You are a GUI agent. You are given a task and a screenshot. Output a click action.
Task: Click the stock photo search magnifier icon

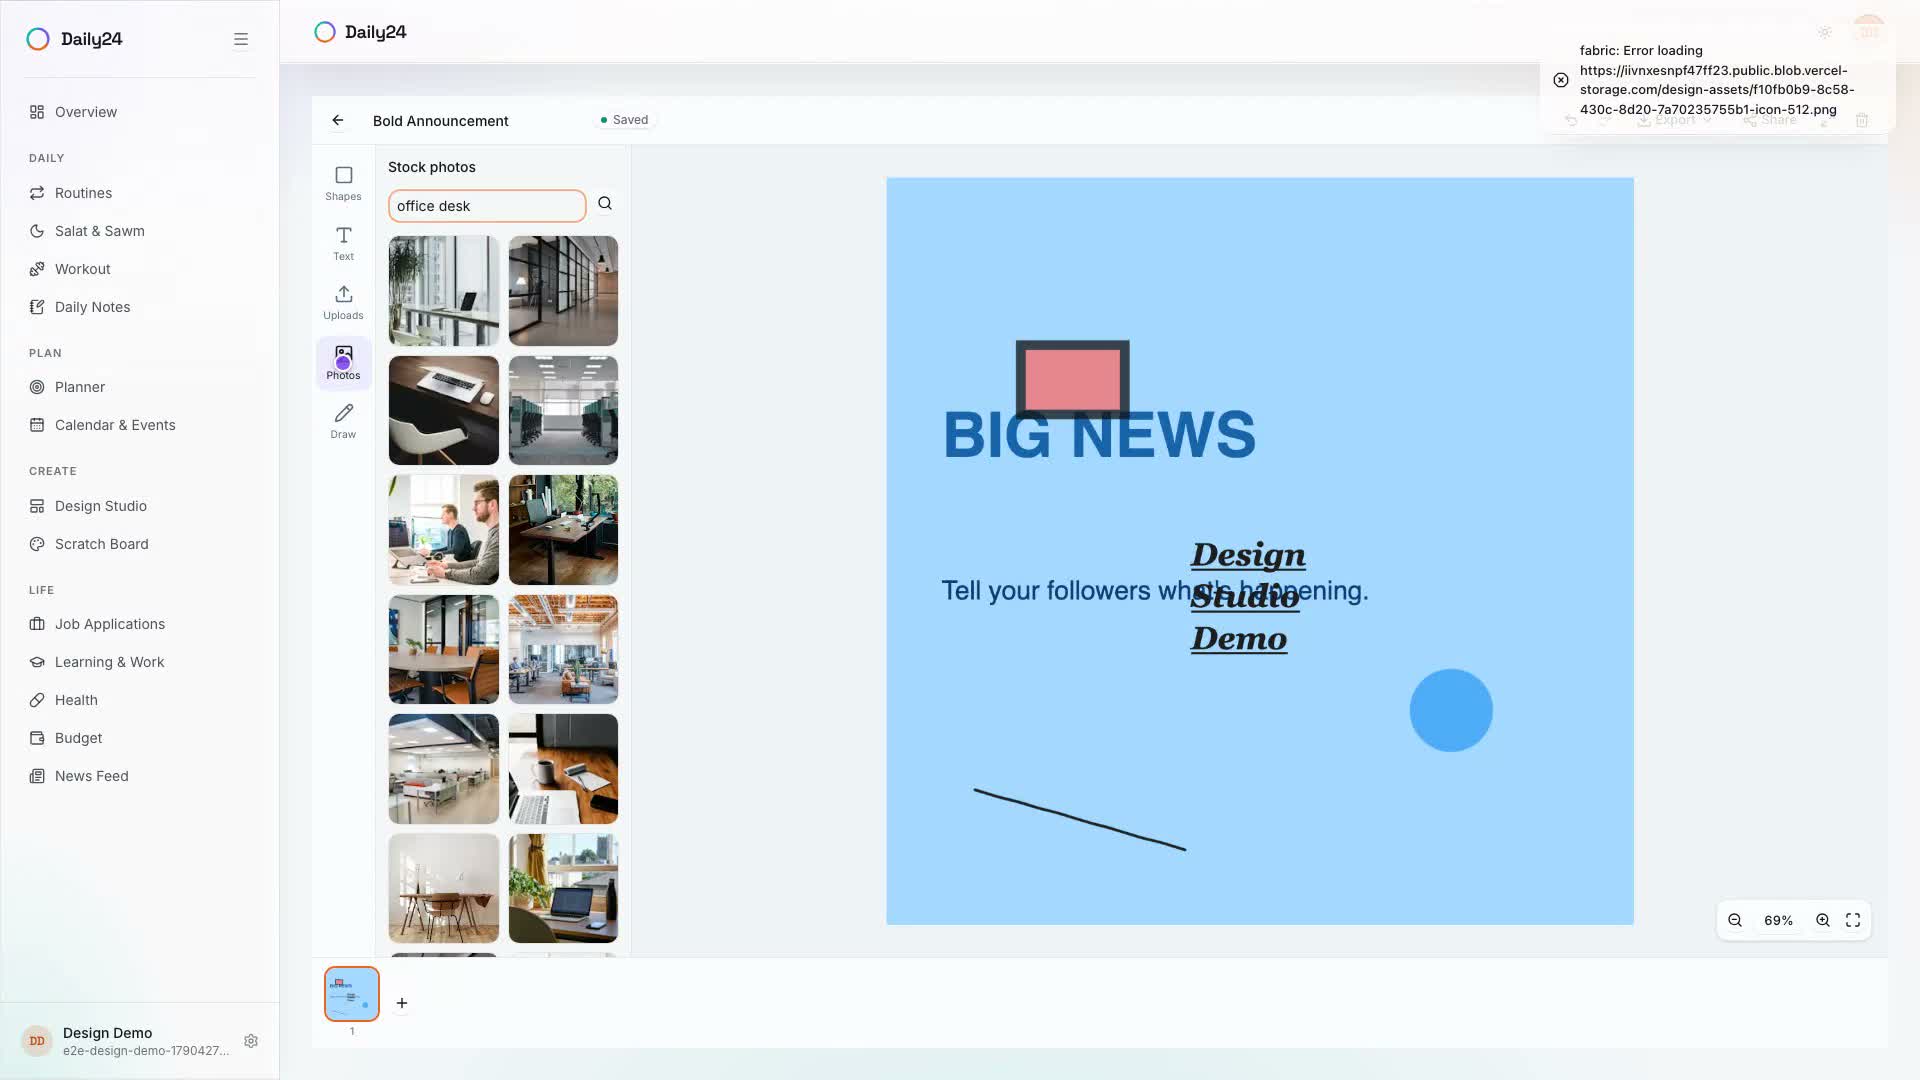(605, 204)
